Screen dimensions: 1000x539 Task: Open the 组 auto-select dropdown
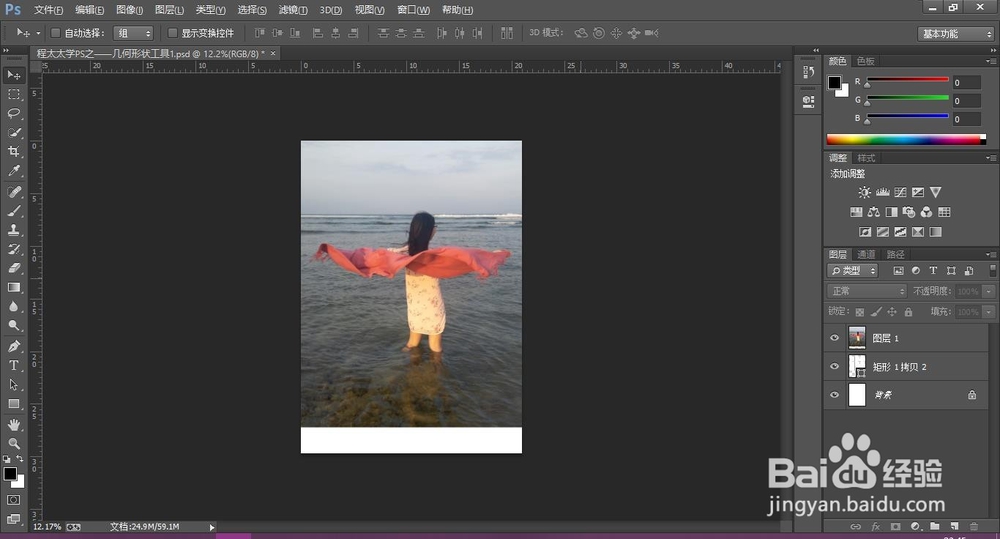click(133, 33)
